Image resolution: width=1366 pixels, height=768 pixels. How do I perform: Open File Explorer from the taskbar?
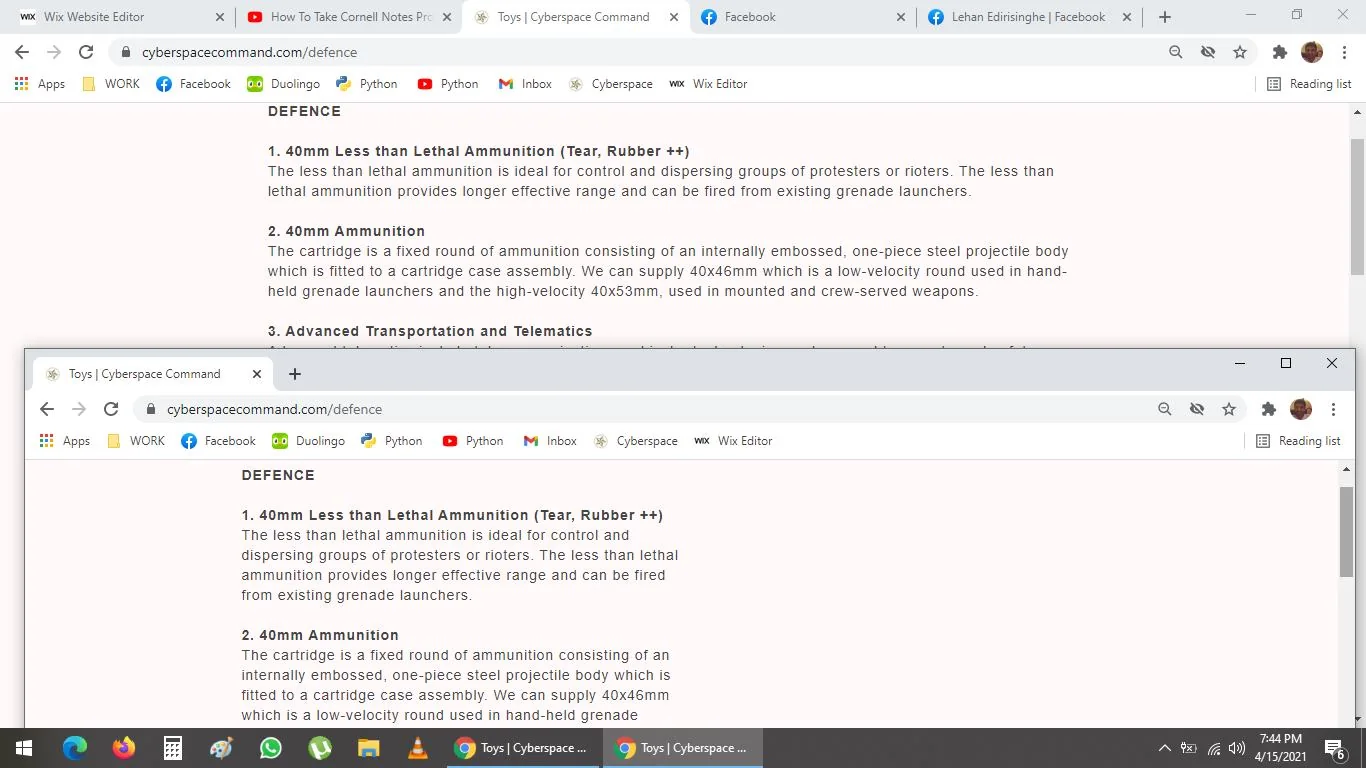click(369, 748)
